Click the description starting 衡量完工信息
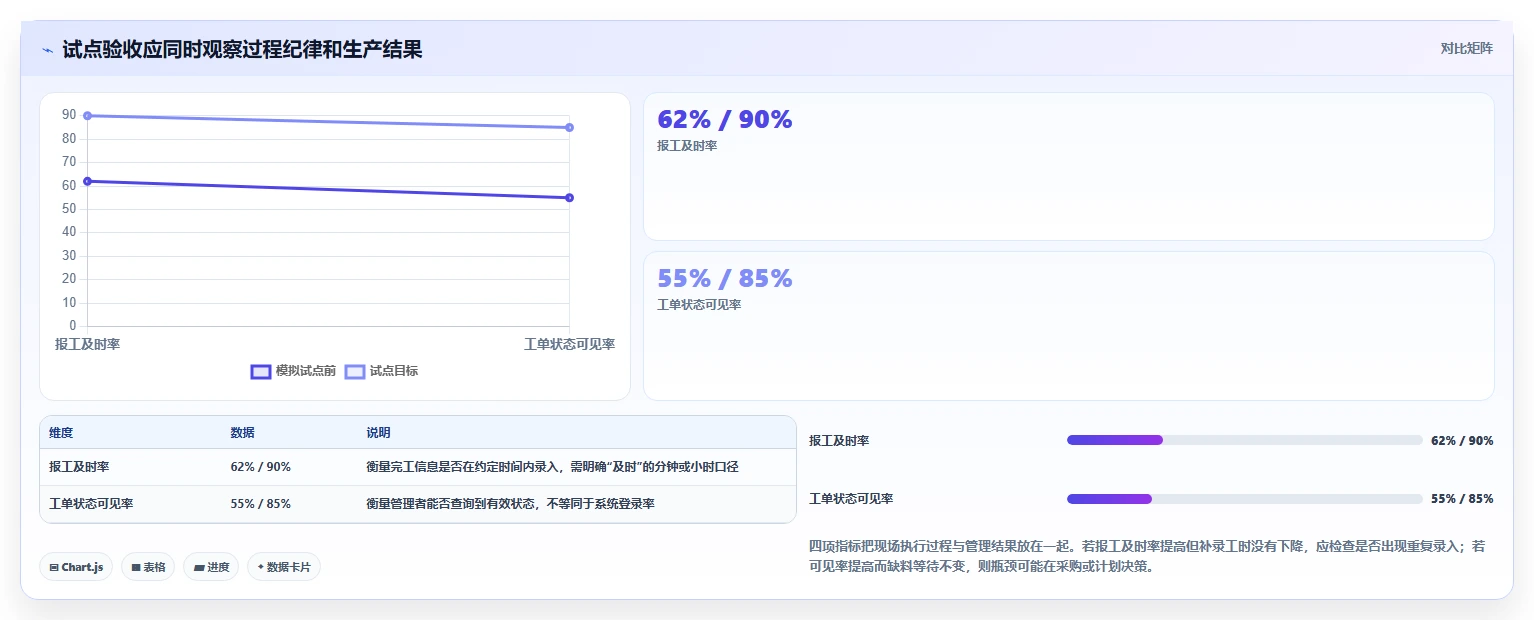This screenshot has height=620, width=1534. coord(552,467)
